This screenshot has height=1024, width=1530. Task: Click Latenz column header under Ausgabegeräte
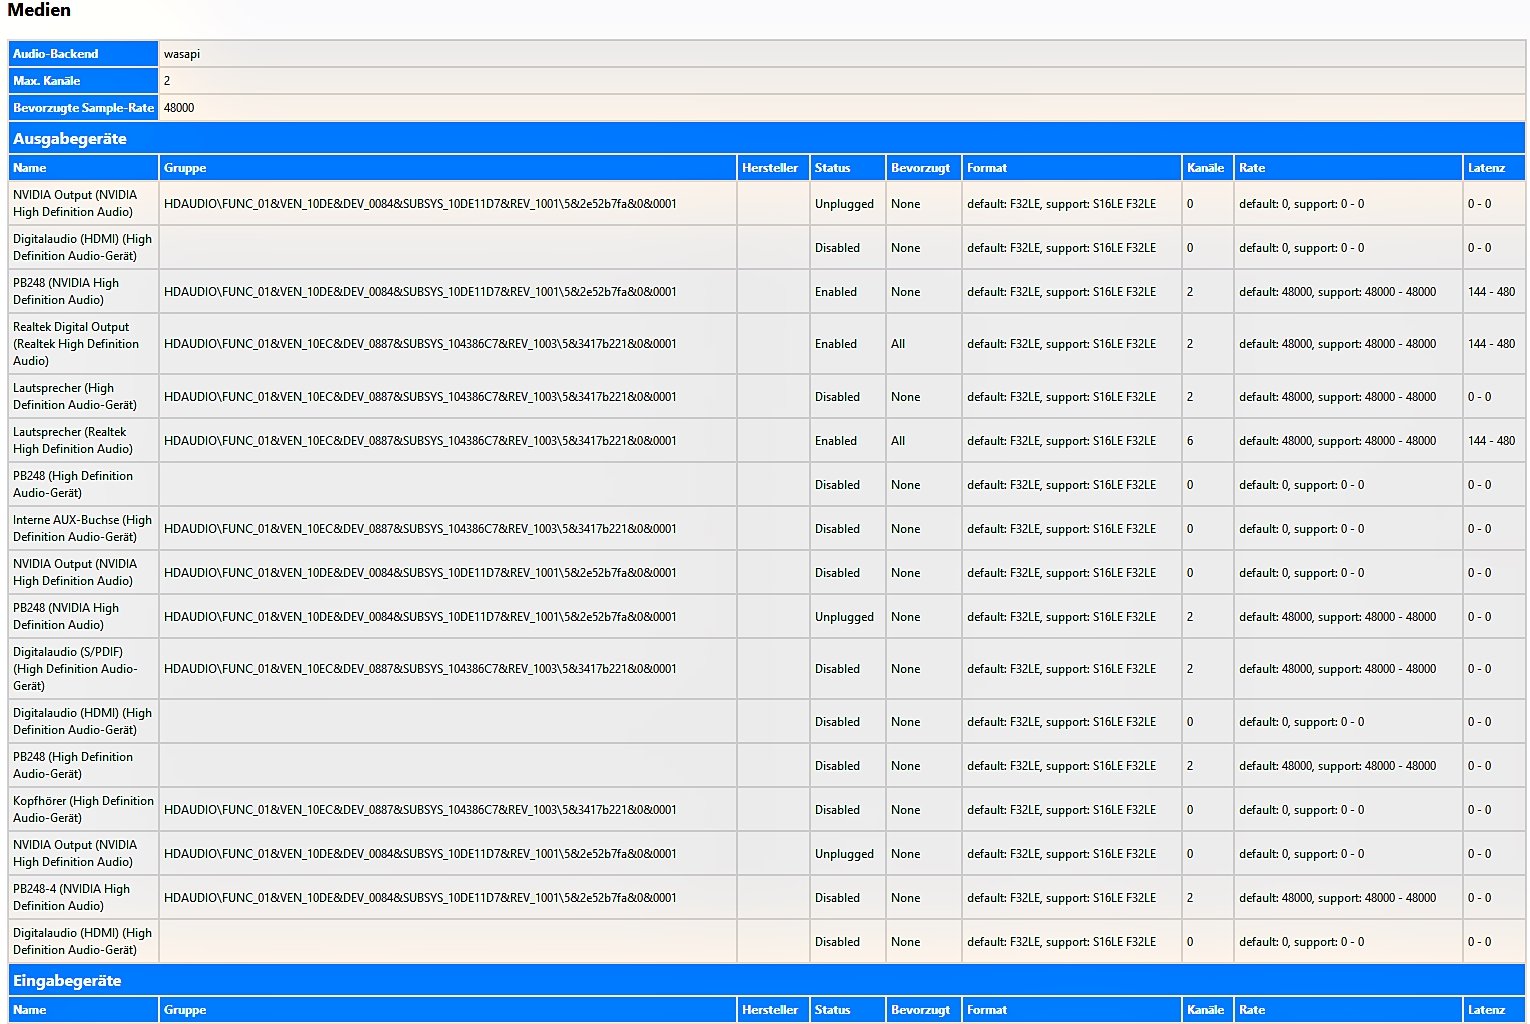pos(1486,168)
